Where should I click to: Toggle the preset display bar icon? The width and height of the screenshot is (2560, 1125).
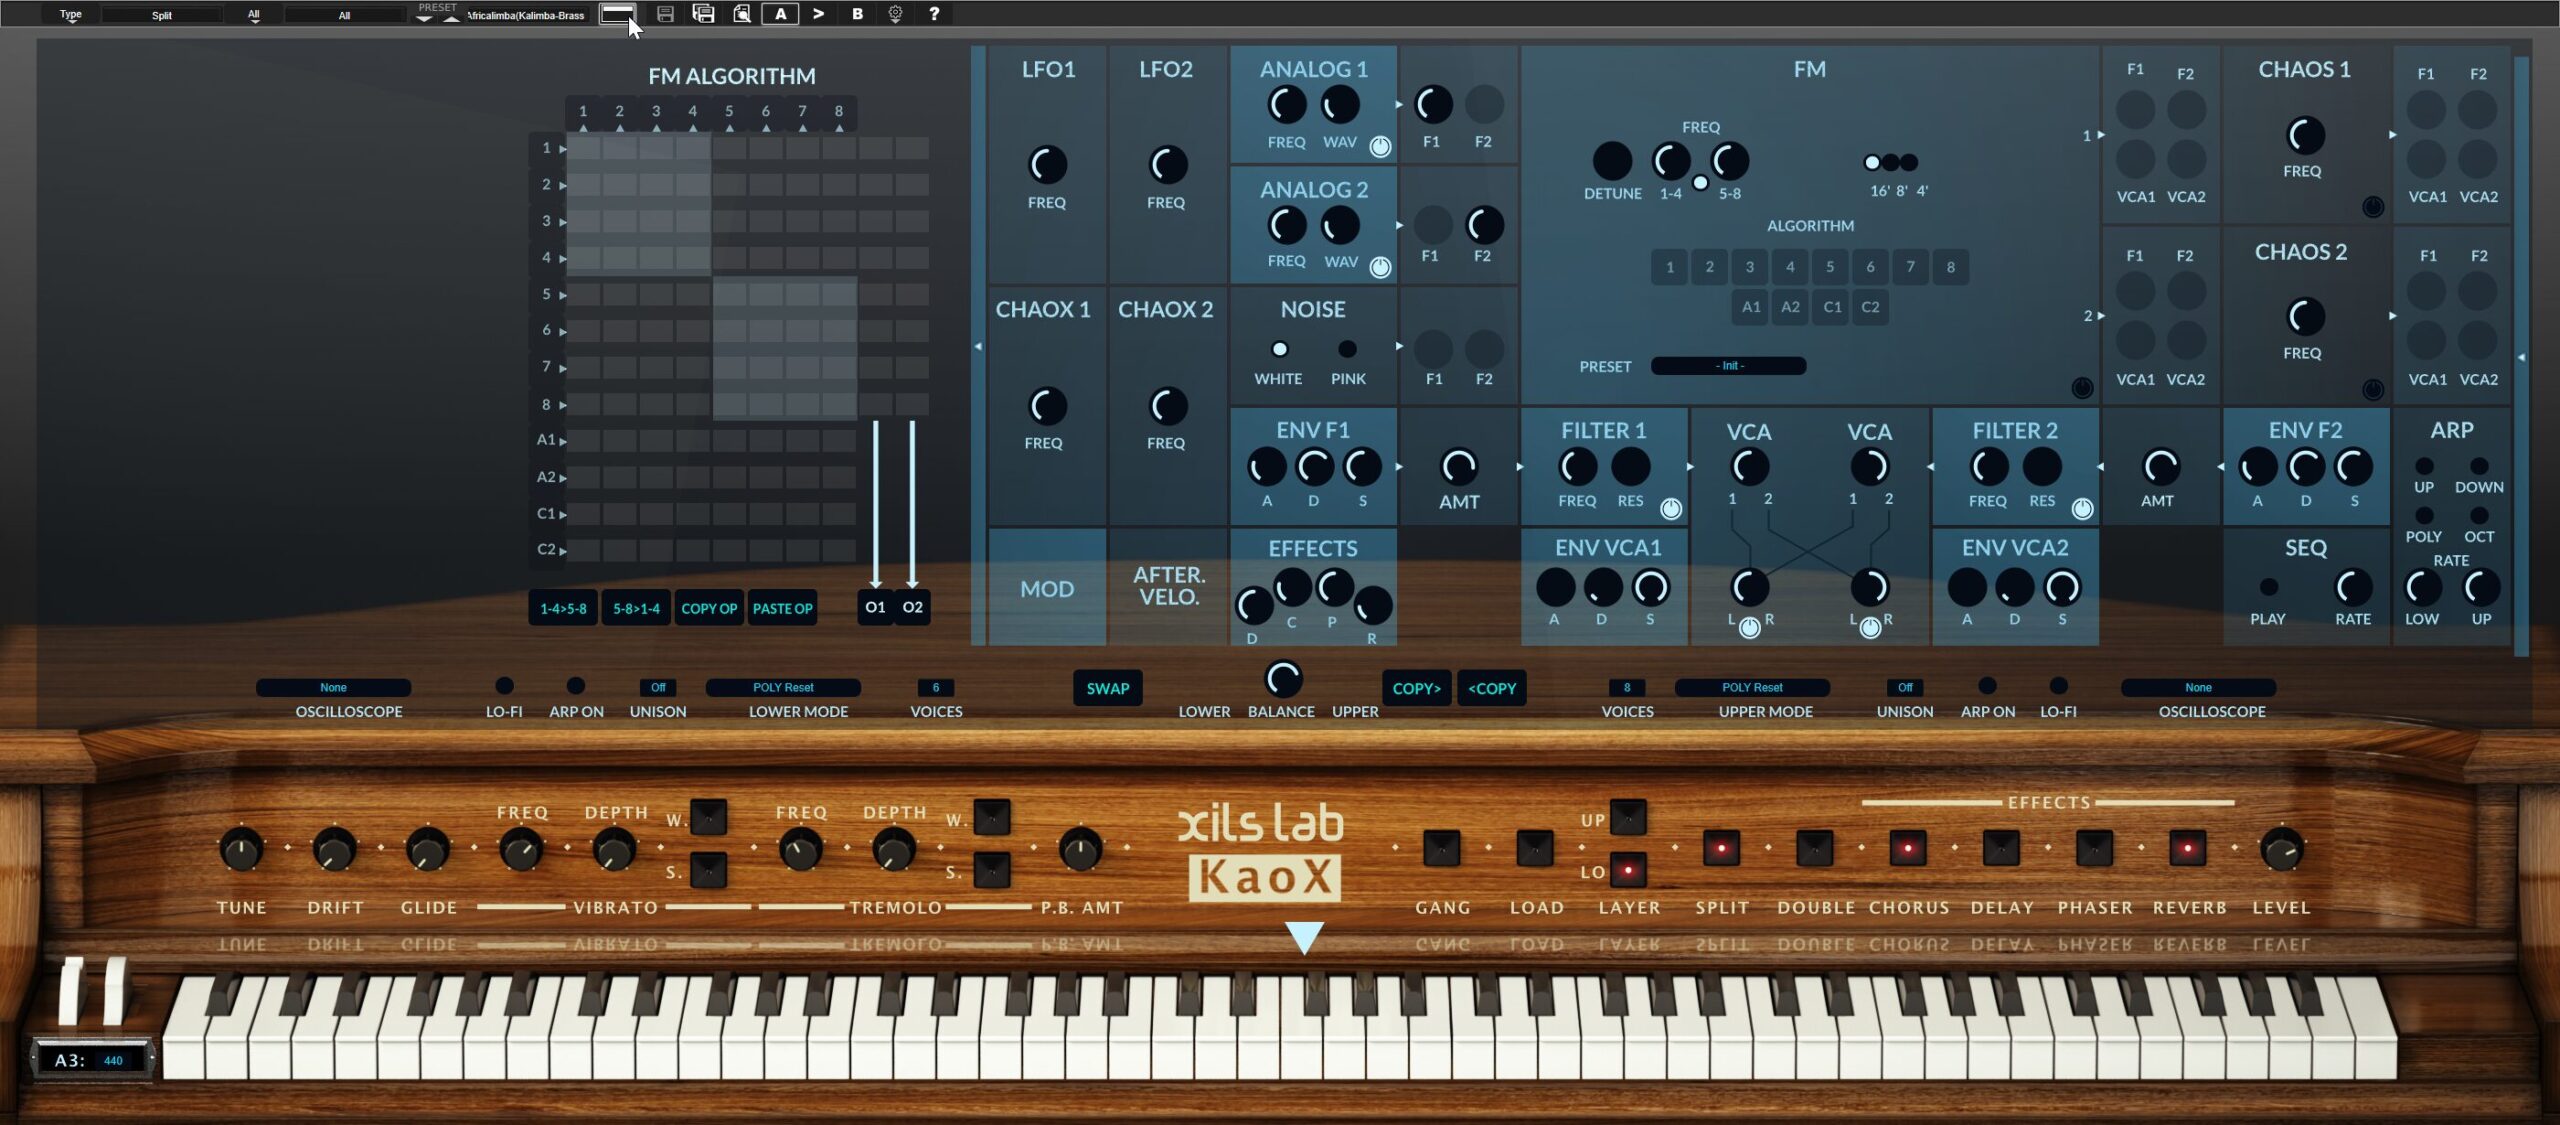click(617, 14)
